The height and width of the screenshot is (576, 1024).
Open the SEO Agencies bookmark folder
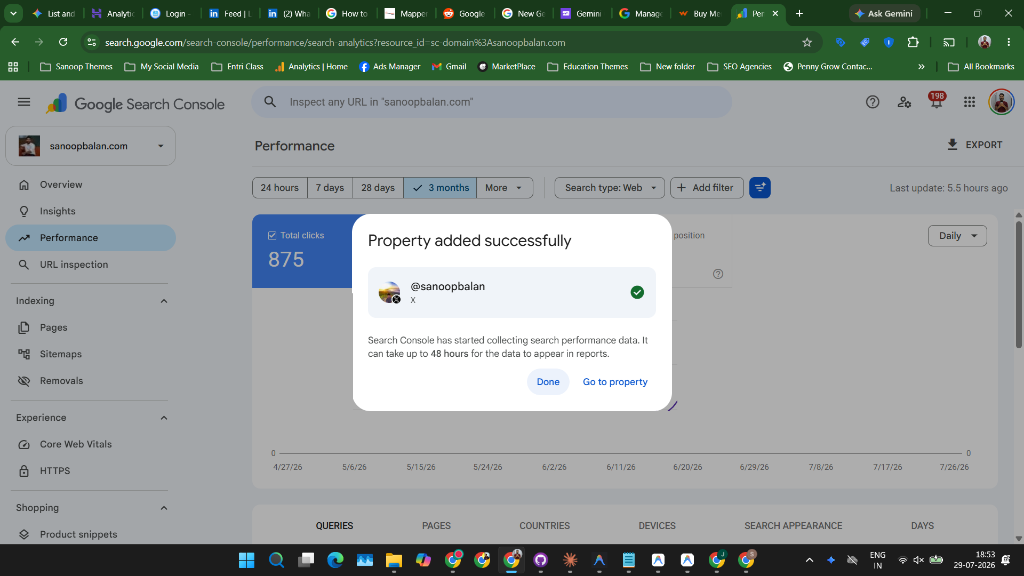(739, 67)
